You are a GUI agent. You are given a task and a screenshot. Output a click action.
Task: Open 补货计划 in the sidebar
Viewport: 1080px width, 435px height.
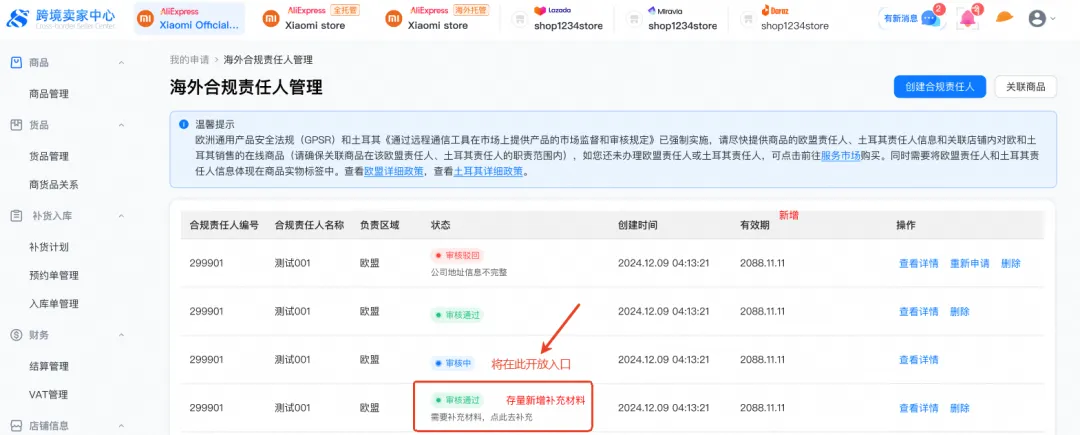click(49, 247)
